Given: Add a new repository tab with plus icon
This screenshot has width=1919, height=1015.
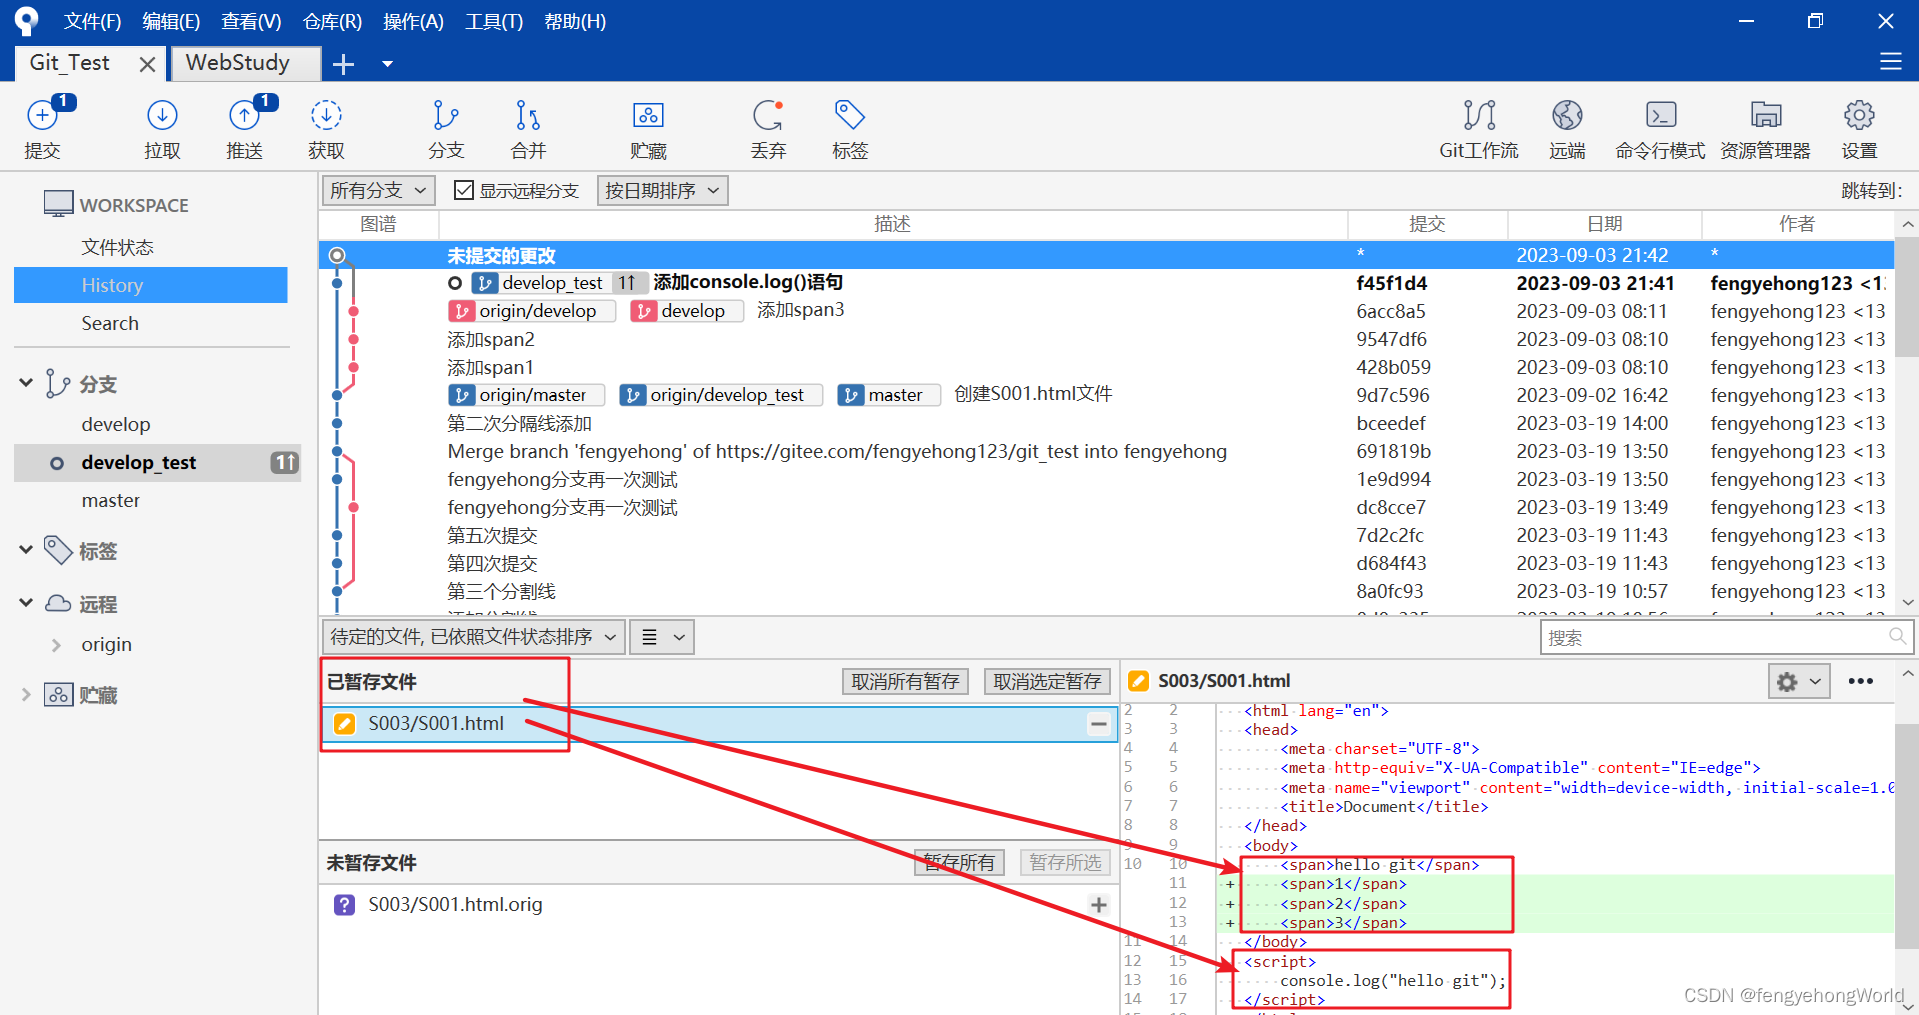Looking at the screenshot, I should 344,64.
